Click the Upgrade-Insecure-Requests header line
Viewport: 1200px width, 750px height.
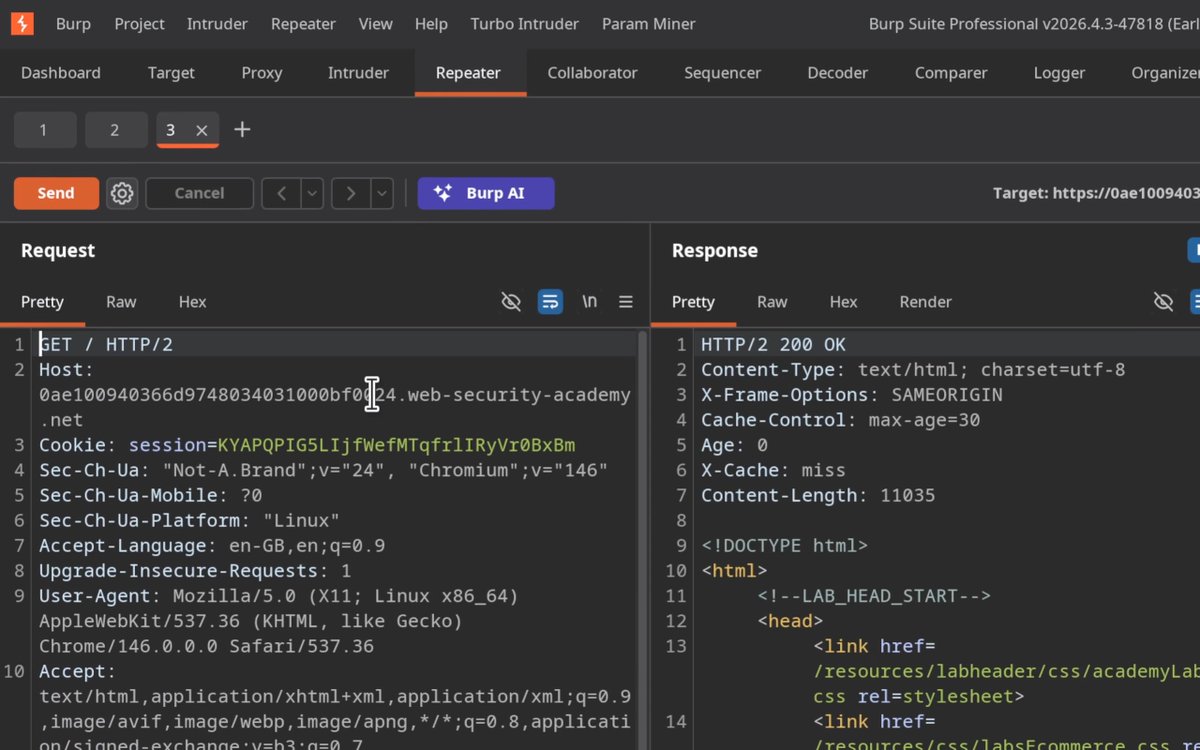click(195, 571)
